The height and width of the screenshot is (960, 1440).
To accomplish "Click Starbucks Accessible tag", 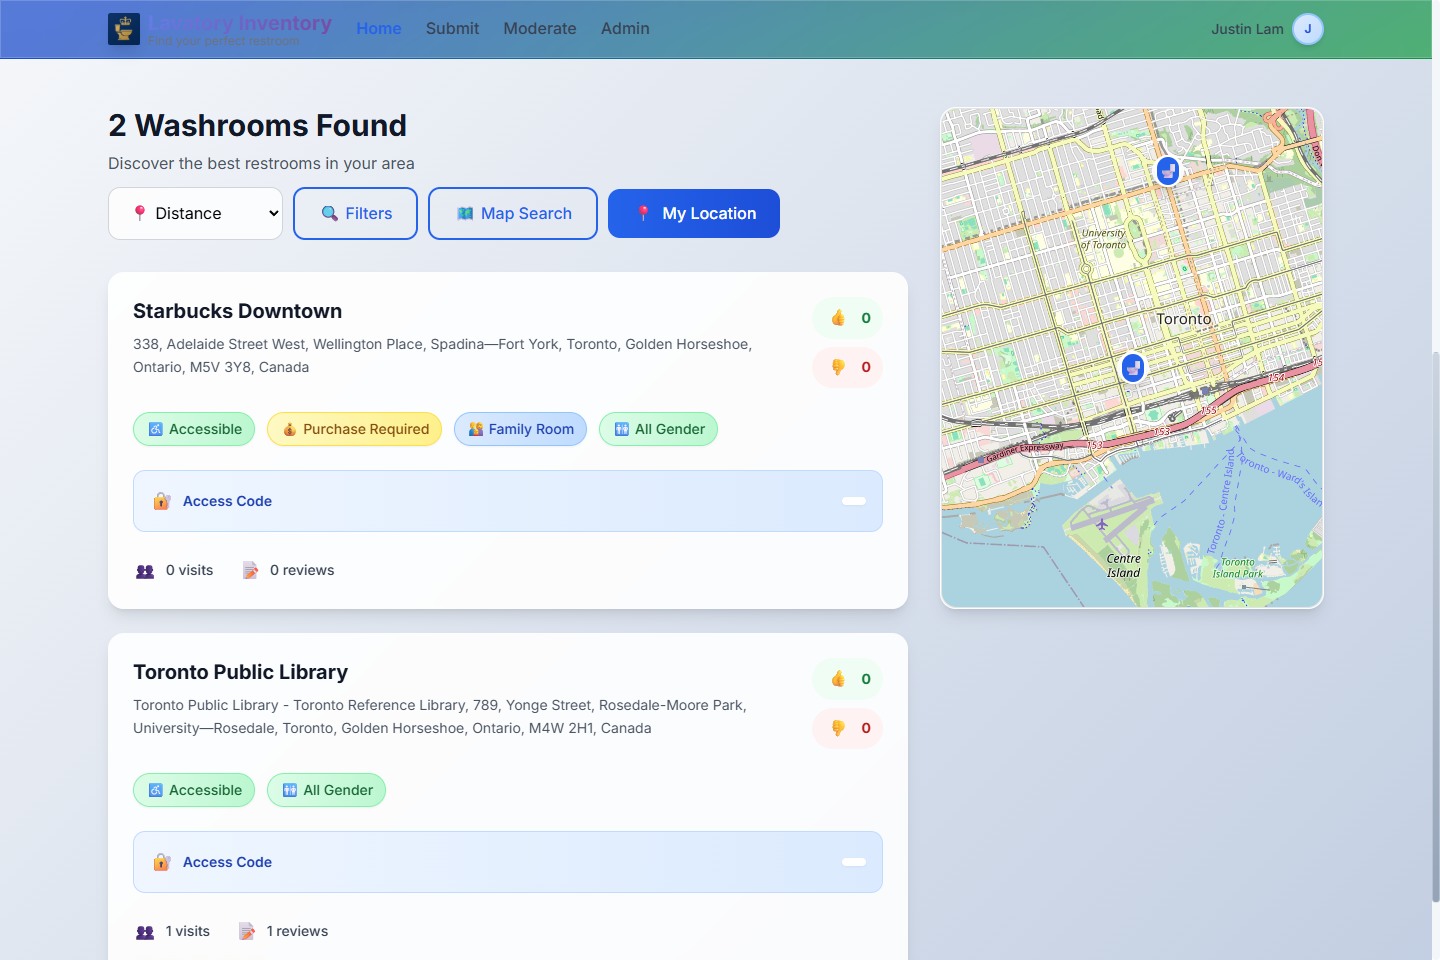I will coord(194,429).
